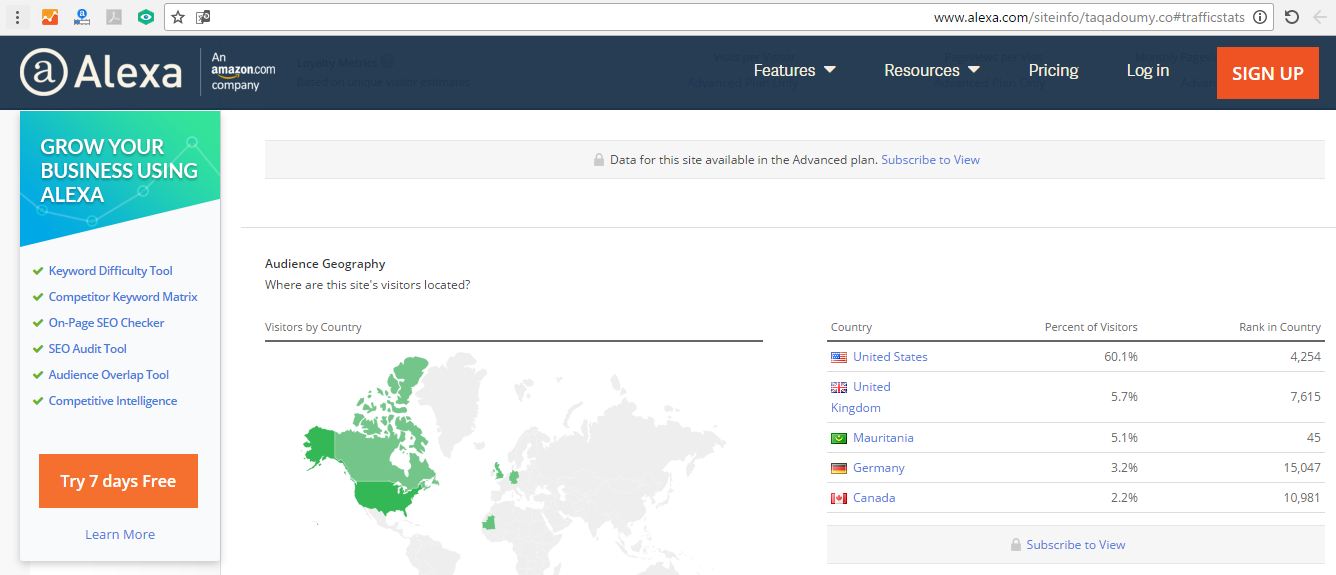Expand the Resources dropdown menu
This screenshot has width=1336, height=575.
932,70
